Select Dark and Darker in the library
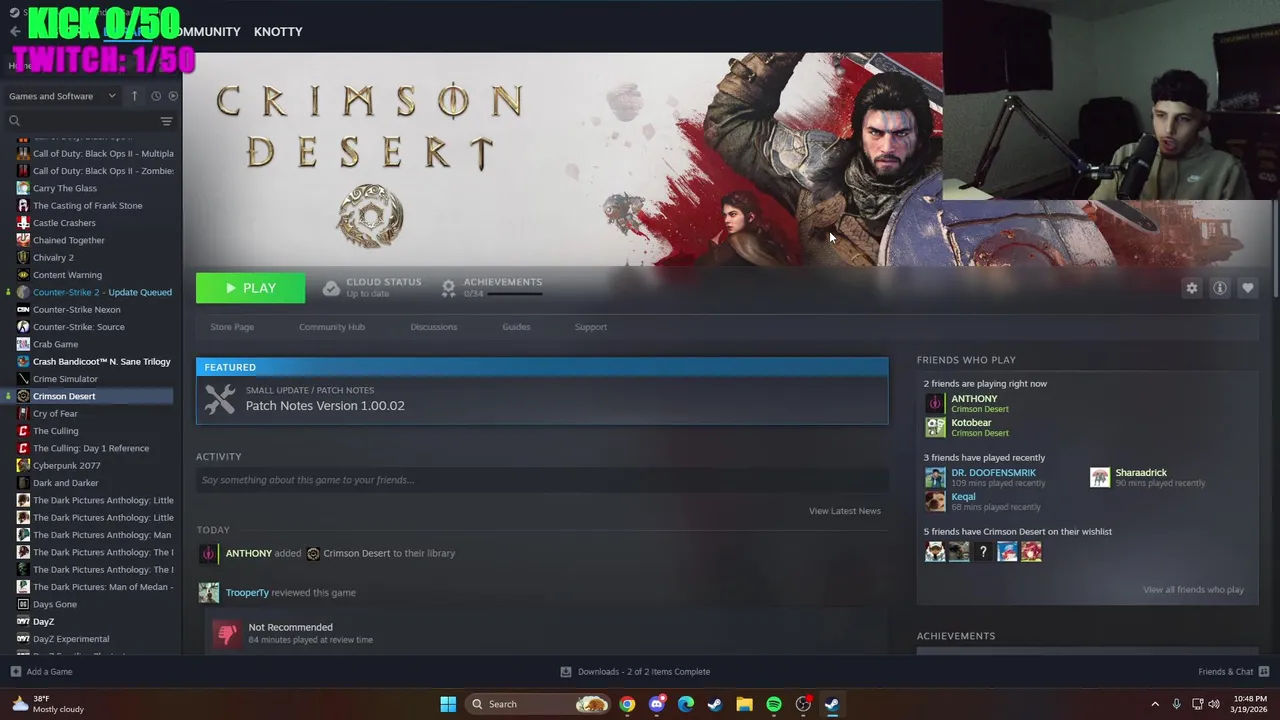Image resolution: width=1280 pixels, height=720 pixels. pos(66,483)
